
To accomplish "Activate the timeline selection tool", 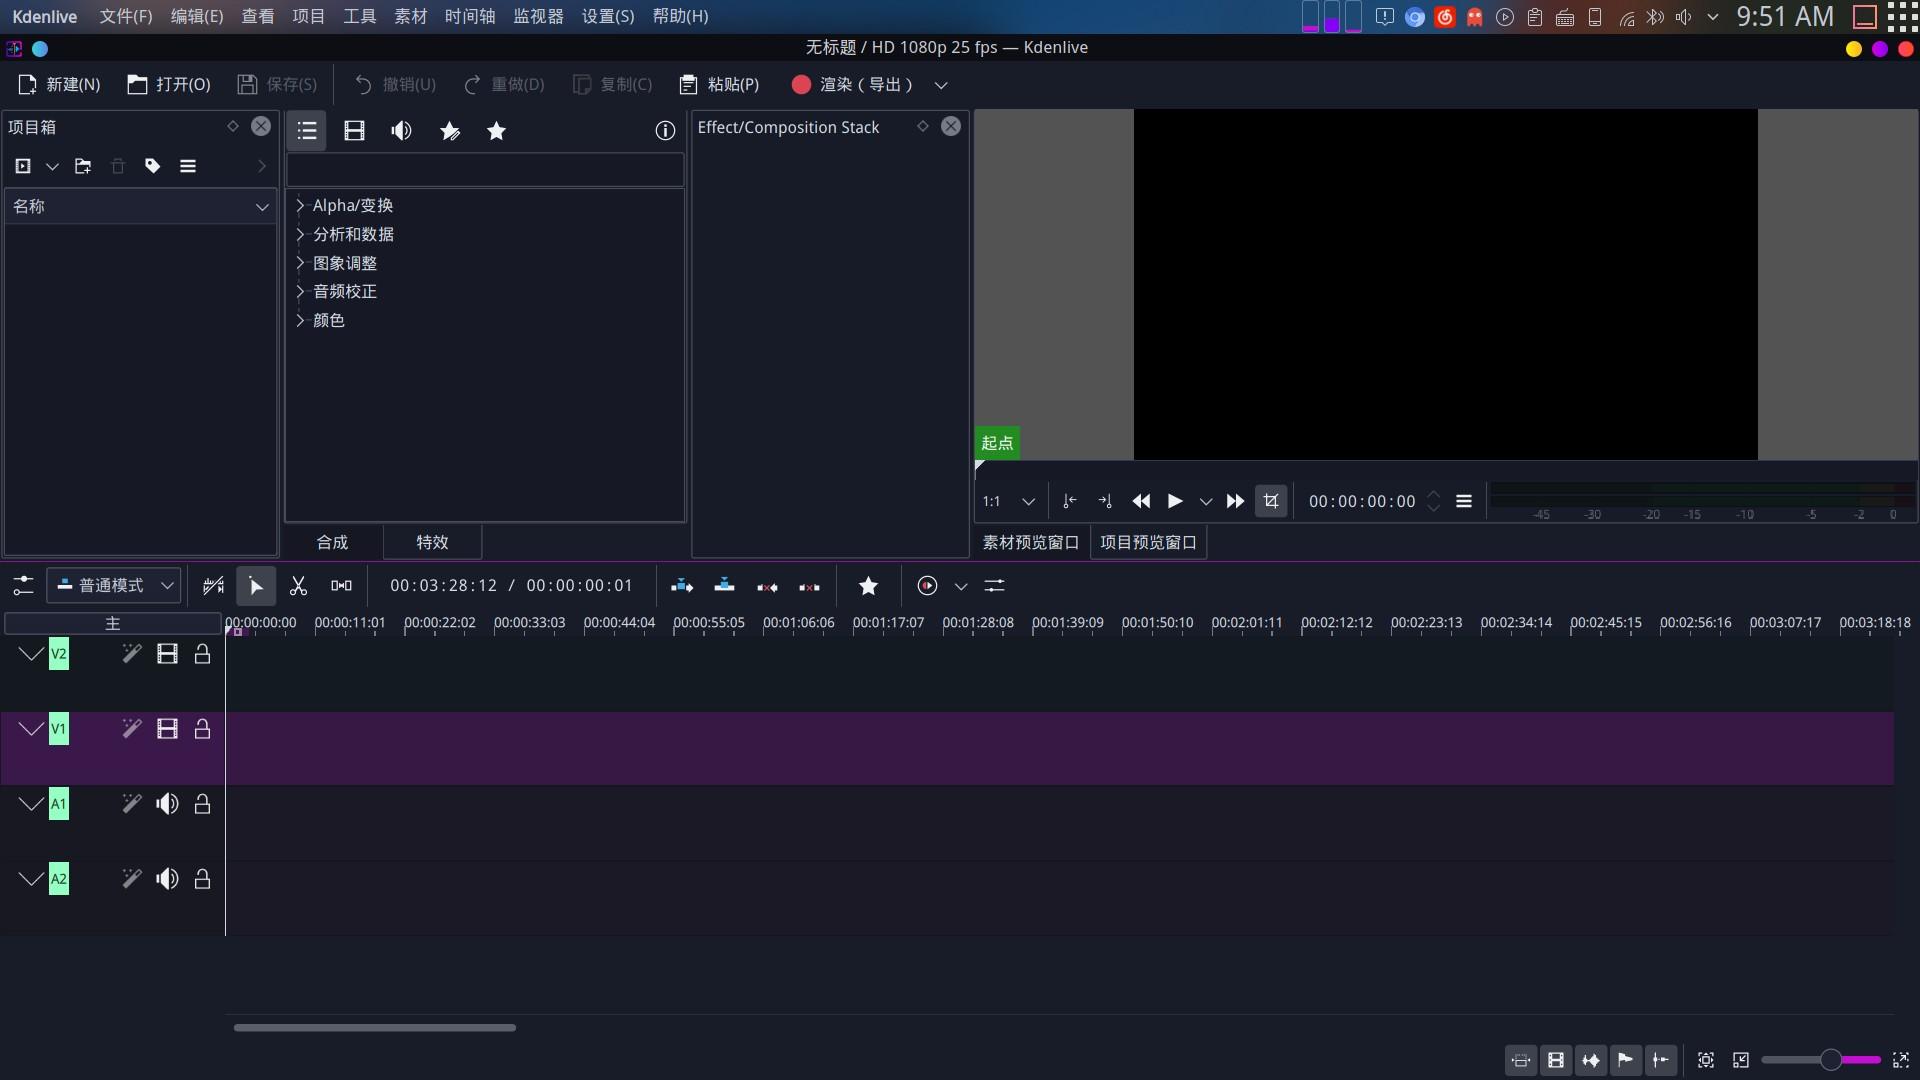I will (256, 585).
